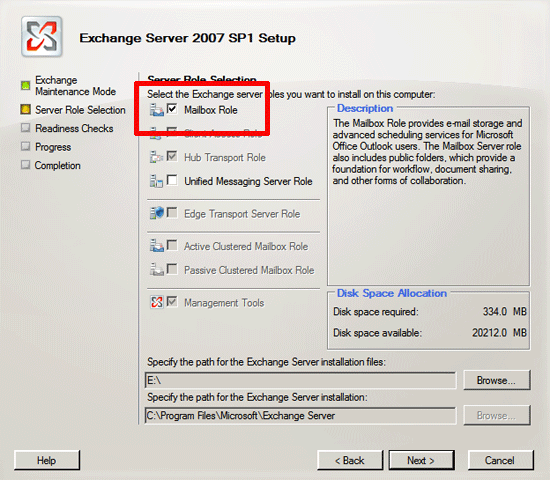Toggle the Hub Transport Role checkbox
Viewport: 550px width, 480px height.
tap(172, 156)
